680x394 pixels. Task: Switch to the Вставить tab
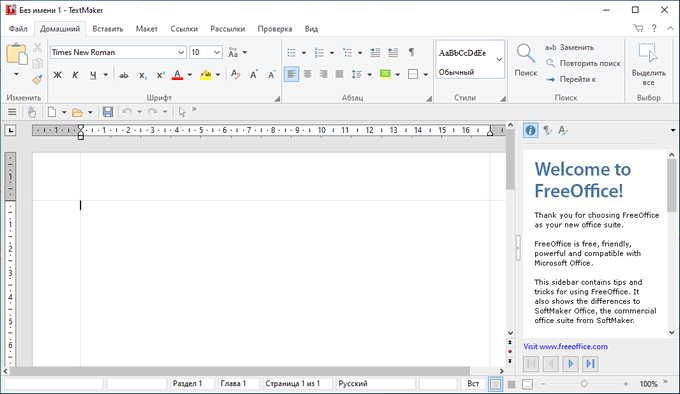click(x=108, y=29)
